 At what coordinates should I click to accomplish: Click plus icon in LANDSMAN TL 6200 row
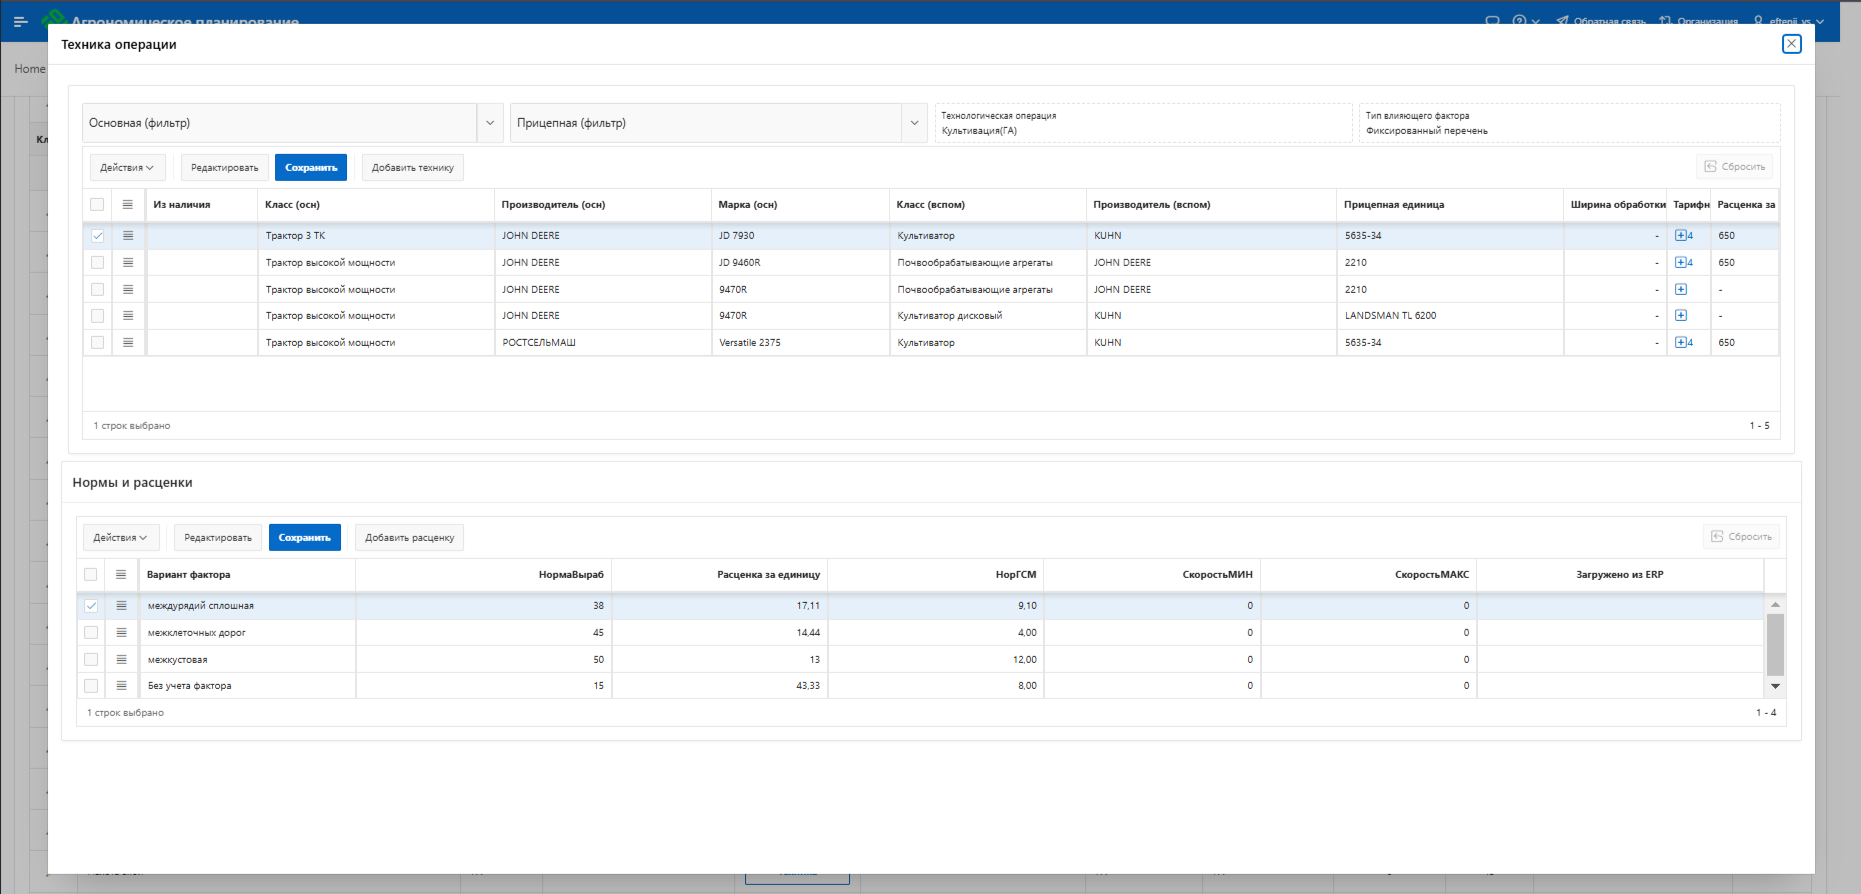[1681, 316]
